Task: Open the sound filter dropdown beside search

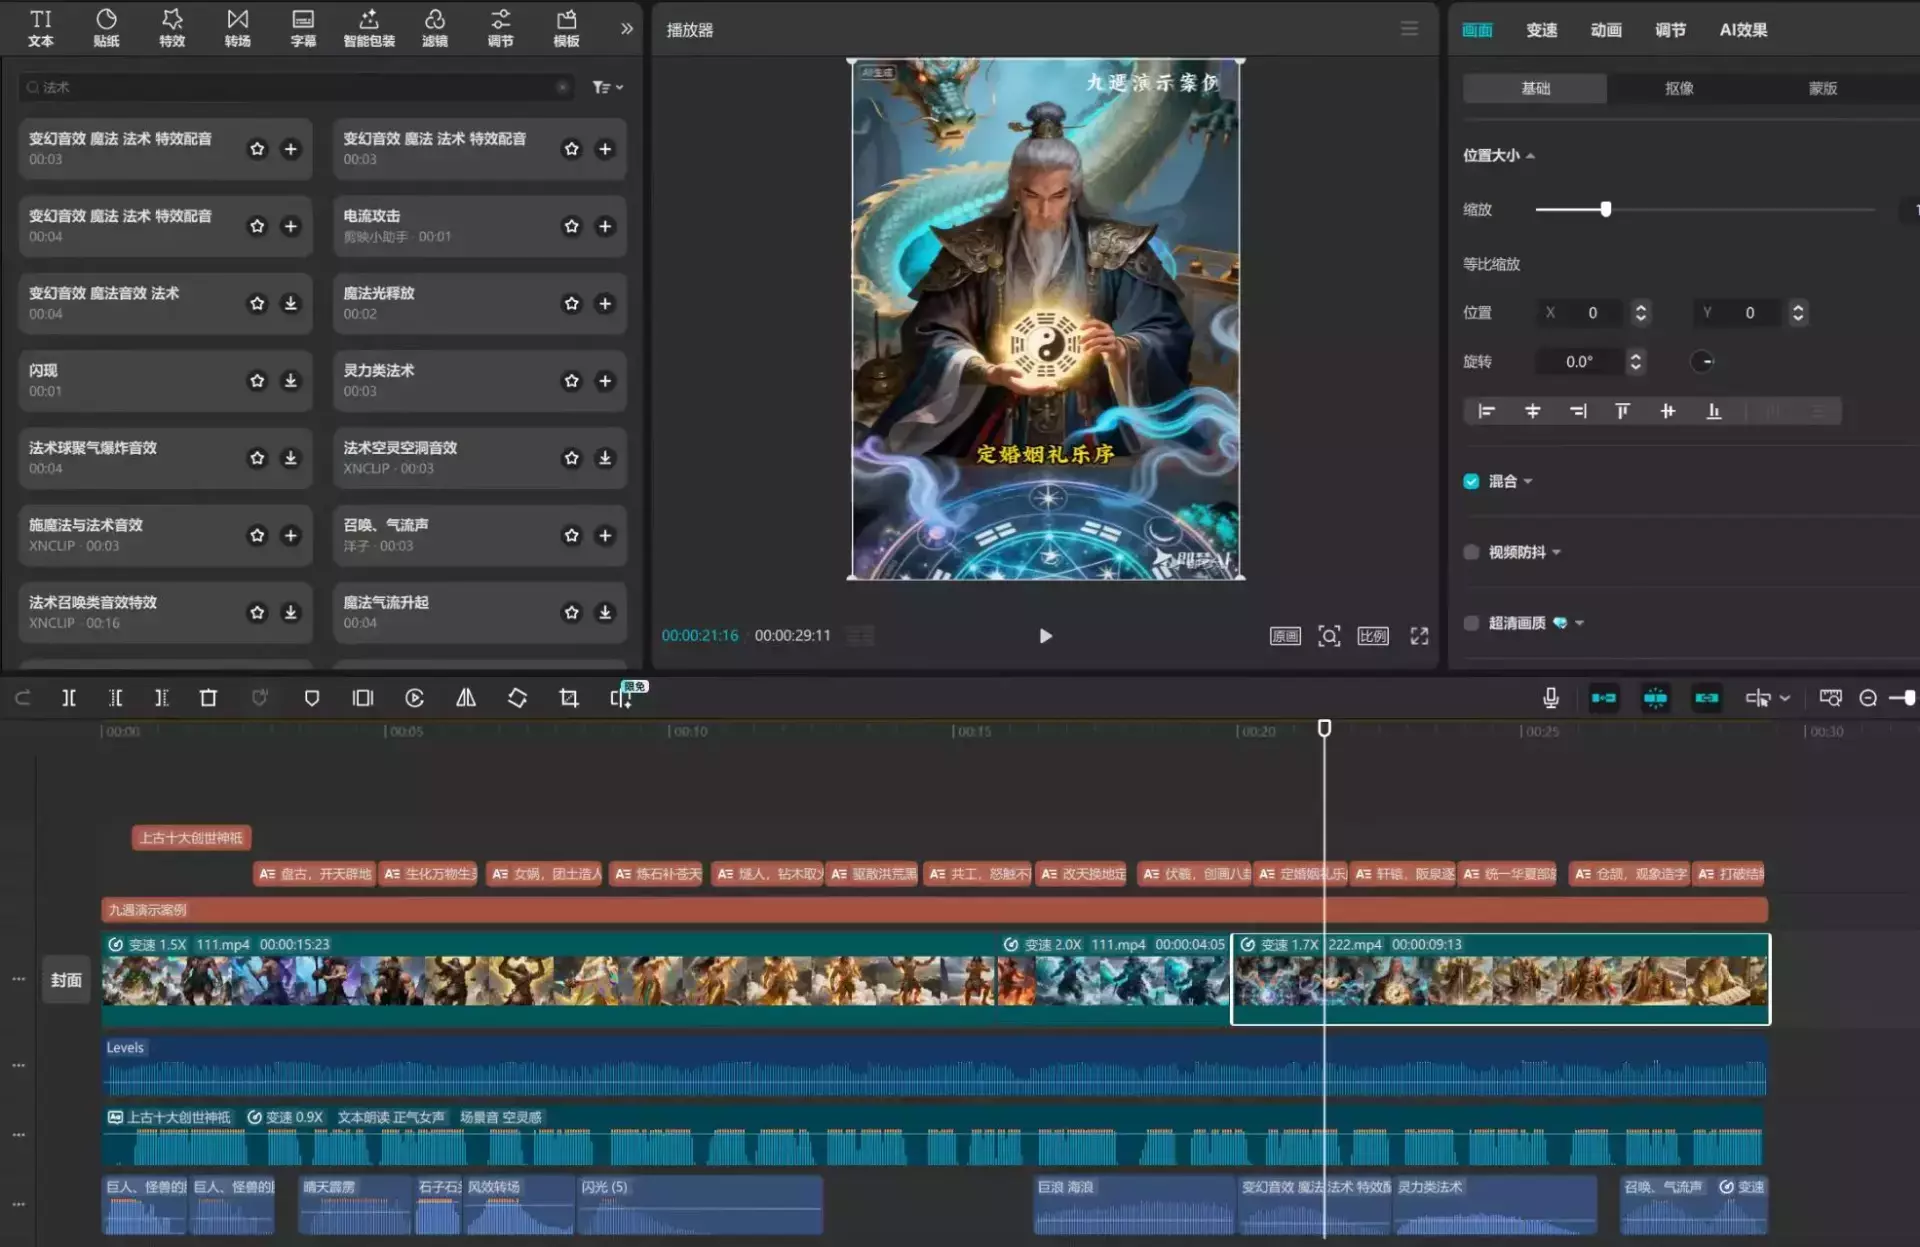Action: click(x=607, y=88)
